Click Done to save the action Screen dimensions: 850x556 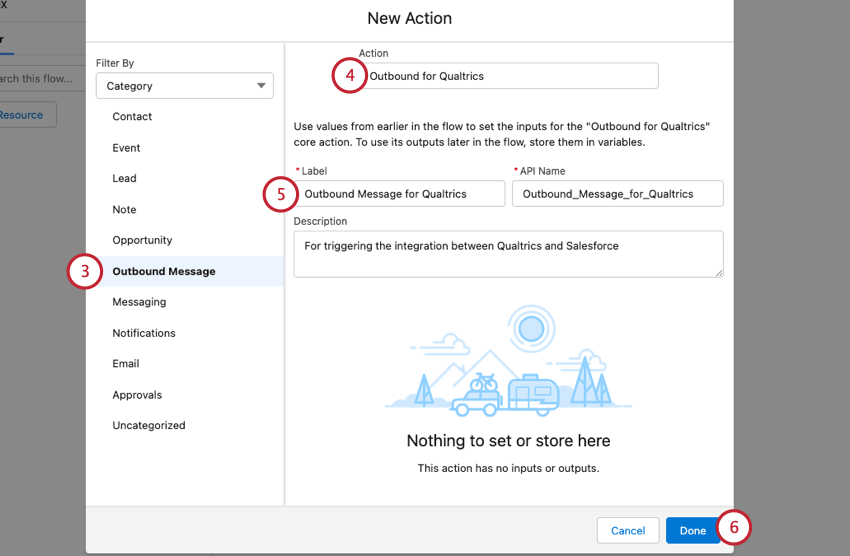(692, 531)
